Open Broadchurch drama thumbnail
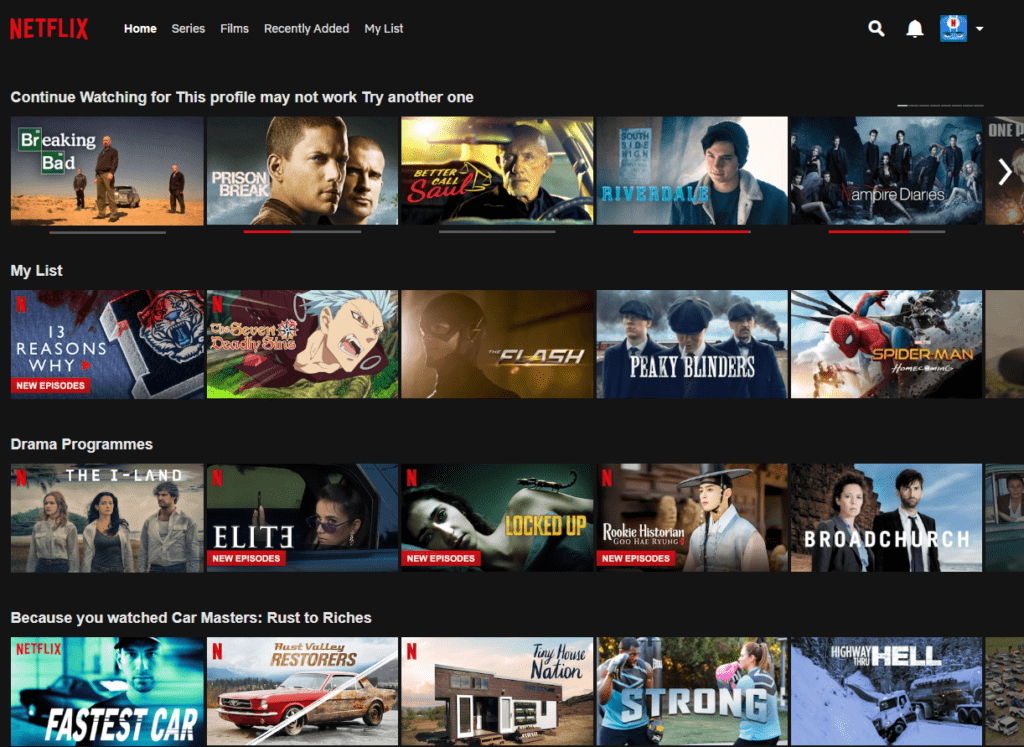This screenshot has height=747, width=1024. tap(886, 518)
